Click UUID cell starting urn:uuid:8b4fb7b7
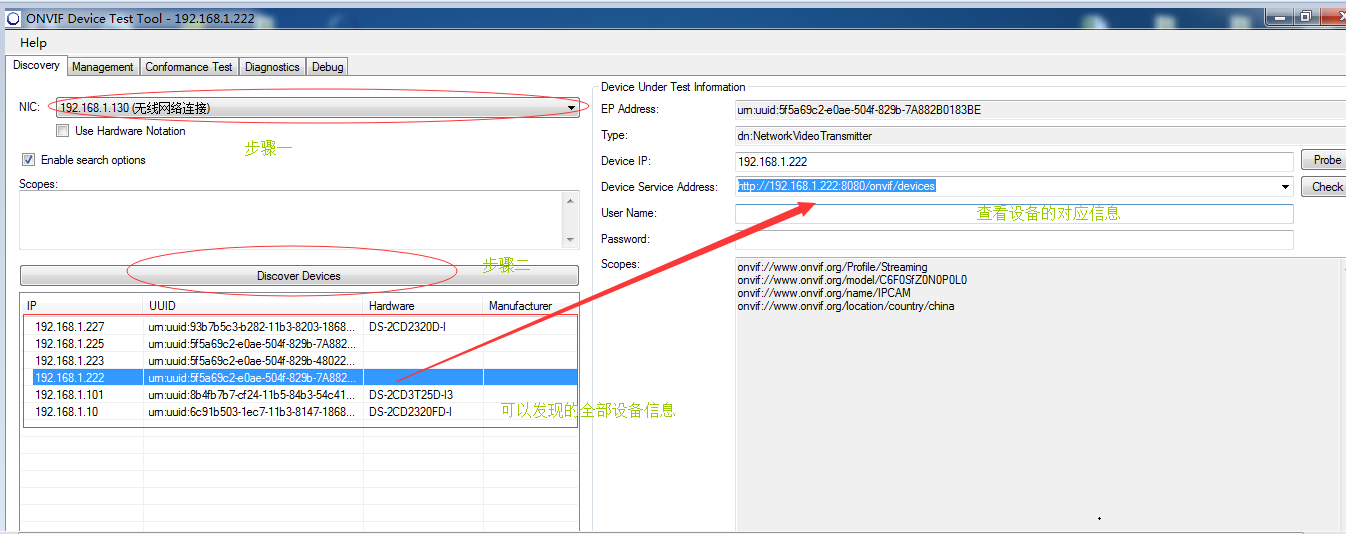The width and height of the screenshot is (1346, 534). pos(253,395)
